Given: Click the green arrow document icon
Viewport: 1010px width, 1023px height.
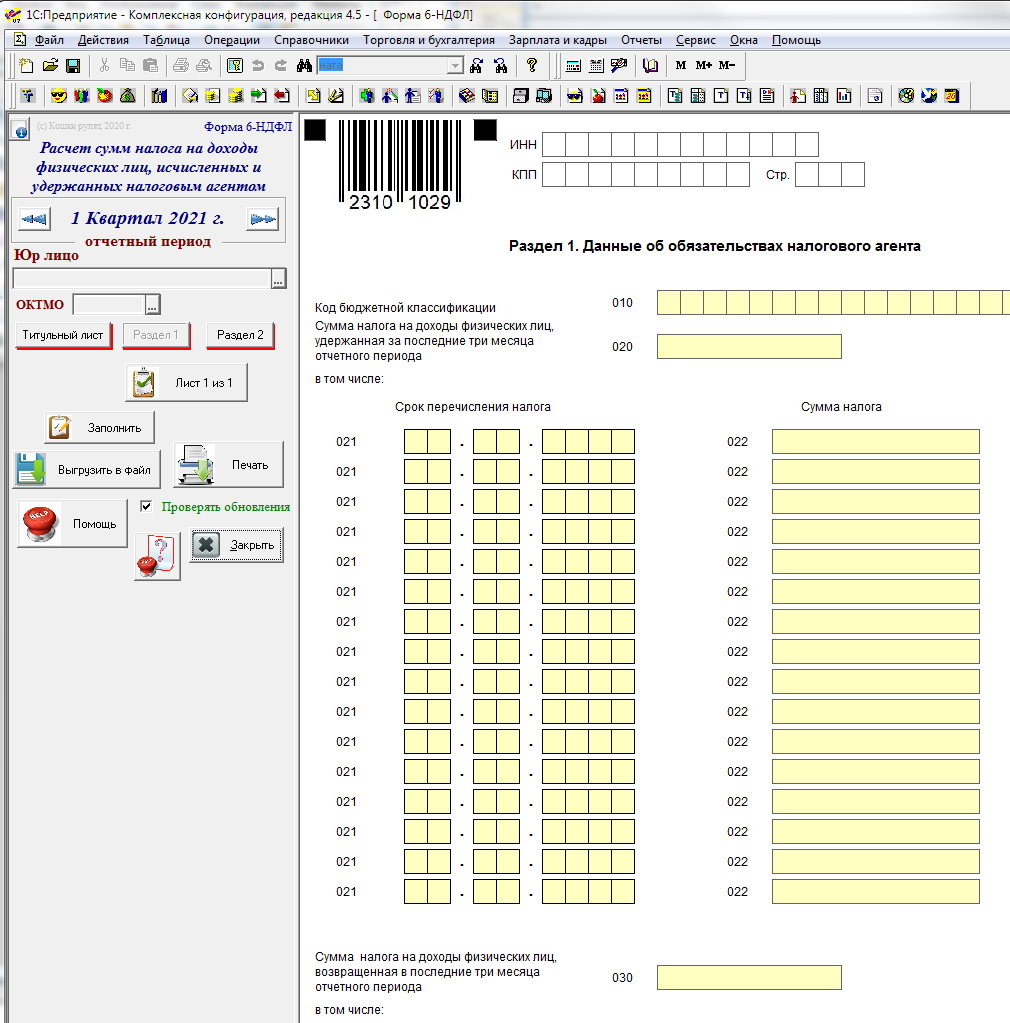Looking at the screenshot, I should 259,96.
